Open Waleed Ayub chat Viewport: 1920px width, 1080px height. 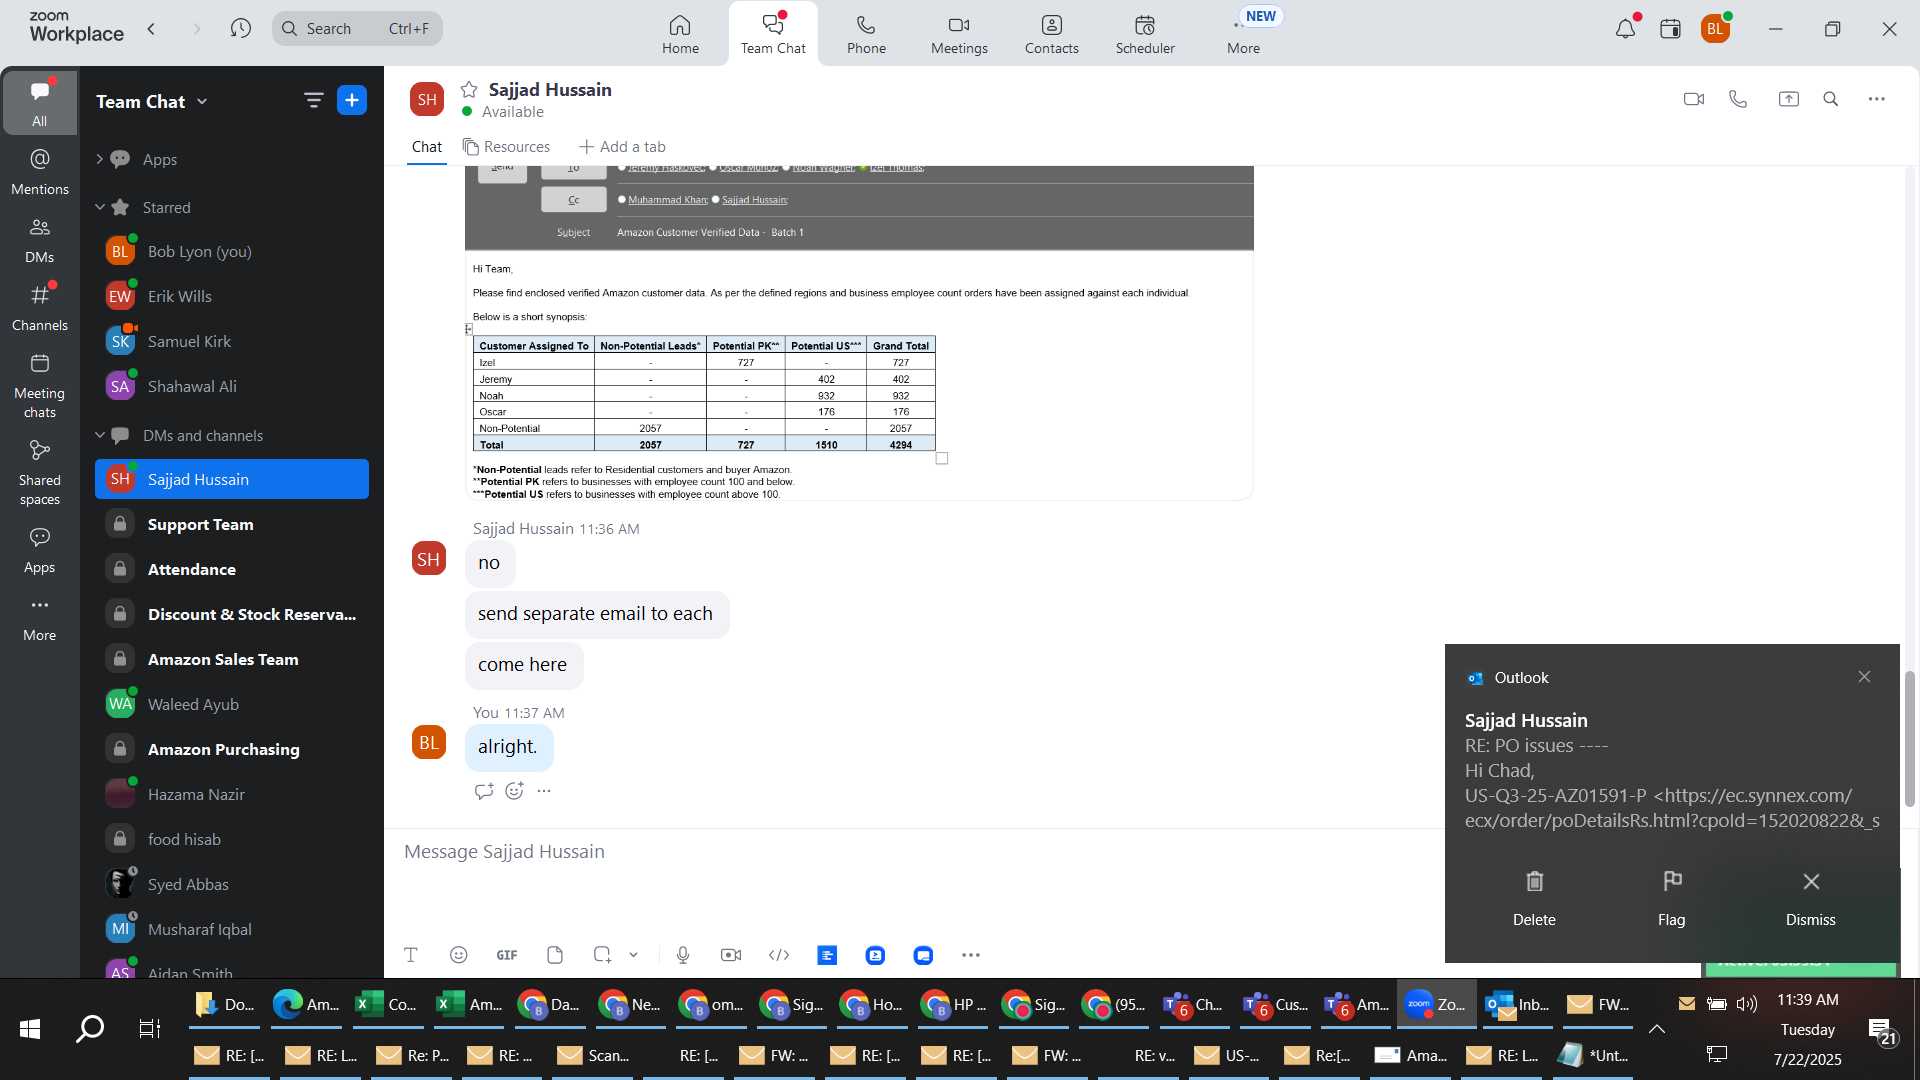[x=232, y=704]
